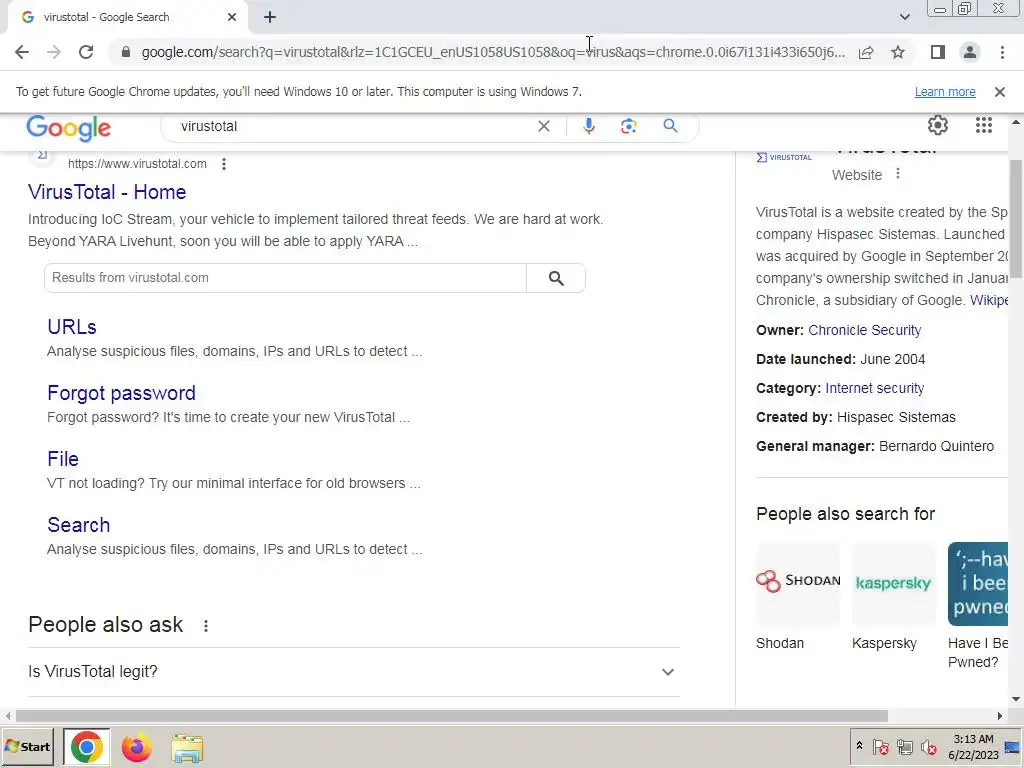Image resolution: width=1024 pixels, height=768 pixels.
Task: Open the Chrome side panel icon
Action: [938, 52]
